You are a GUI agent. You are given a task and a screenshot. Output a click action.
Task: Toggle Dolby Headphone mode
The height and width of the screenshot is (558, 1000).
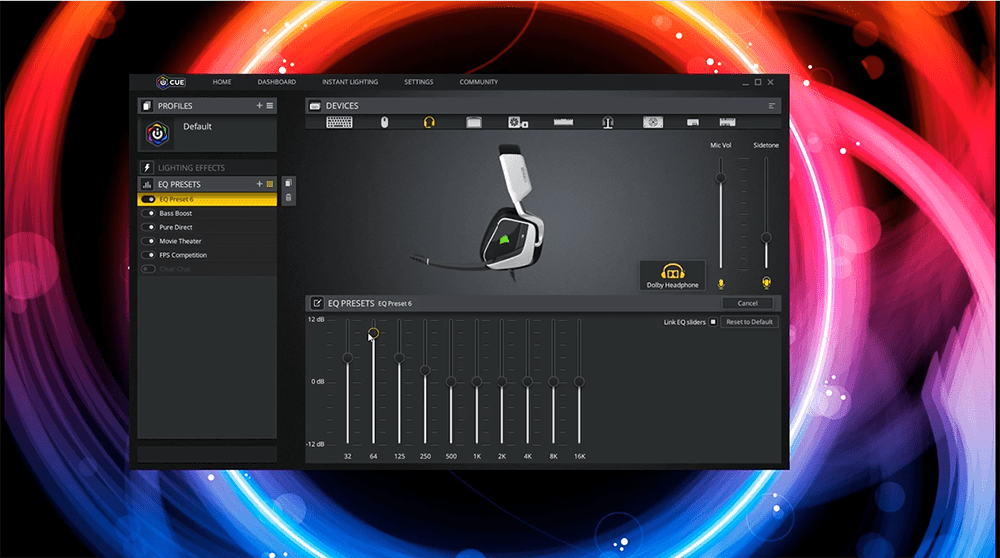point(673,275)
